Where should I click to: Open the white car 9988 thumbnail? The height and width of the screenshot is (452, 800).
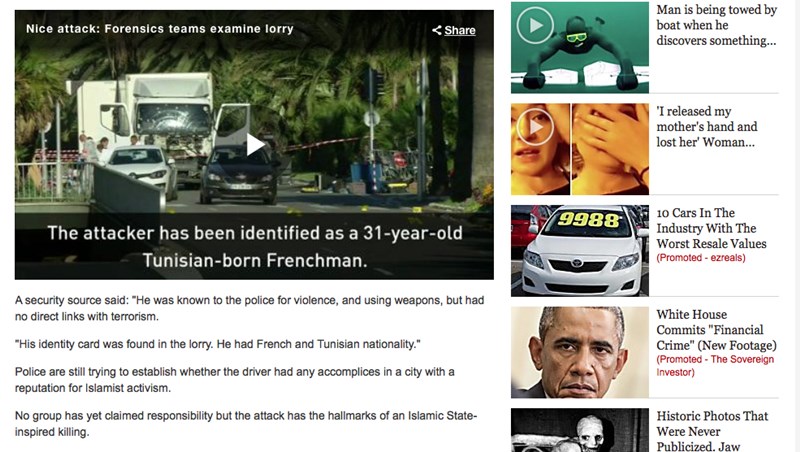point(580,250)
